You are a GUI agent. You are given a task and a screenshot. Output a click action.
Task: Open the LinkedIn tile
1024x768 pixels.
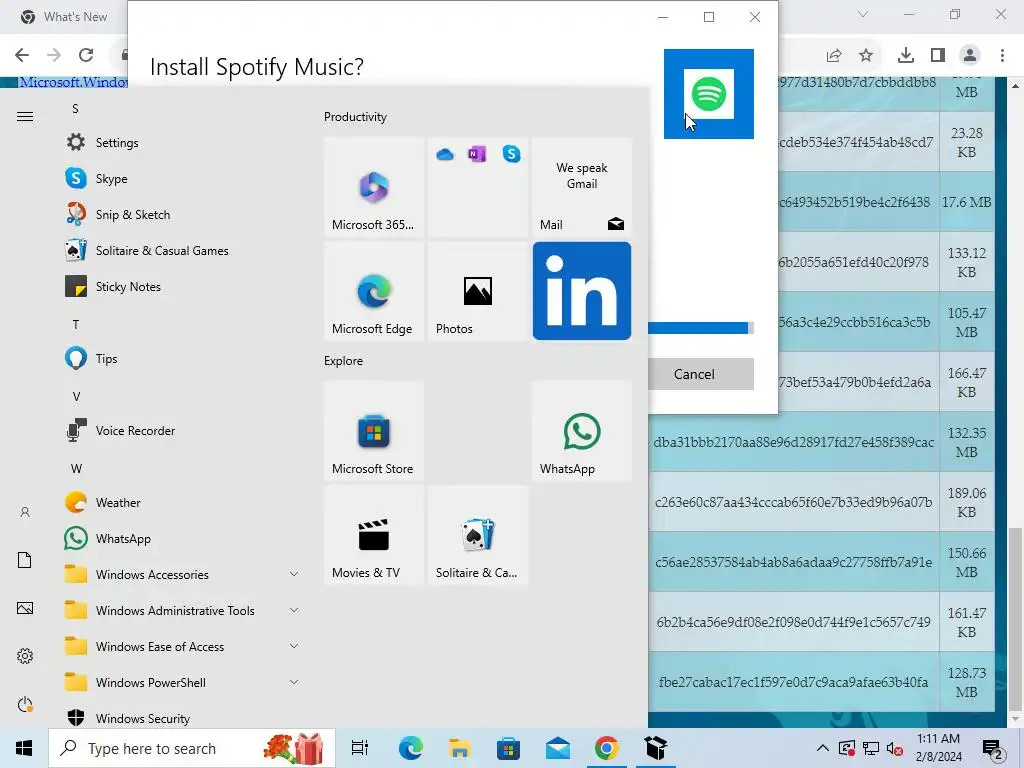coord(582,291)
